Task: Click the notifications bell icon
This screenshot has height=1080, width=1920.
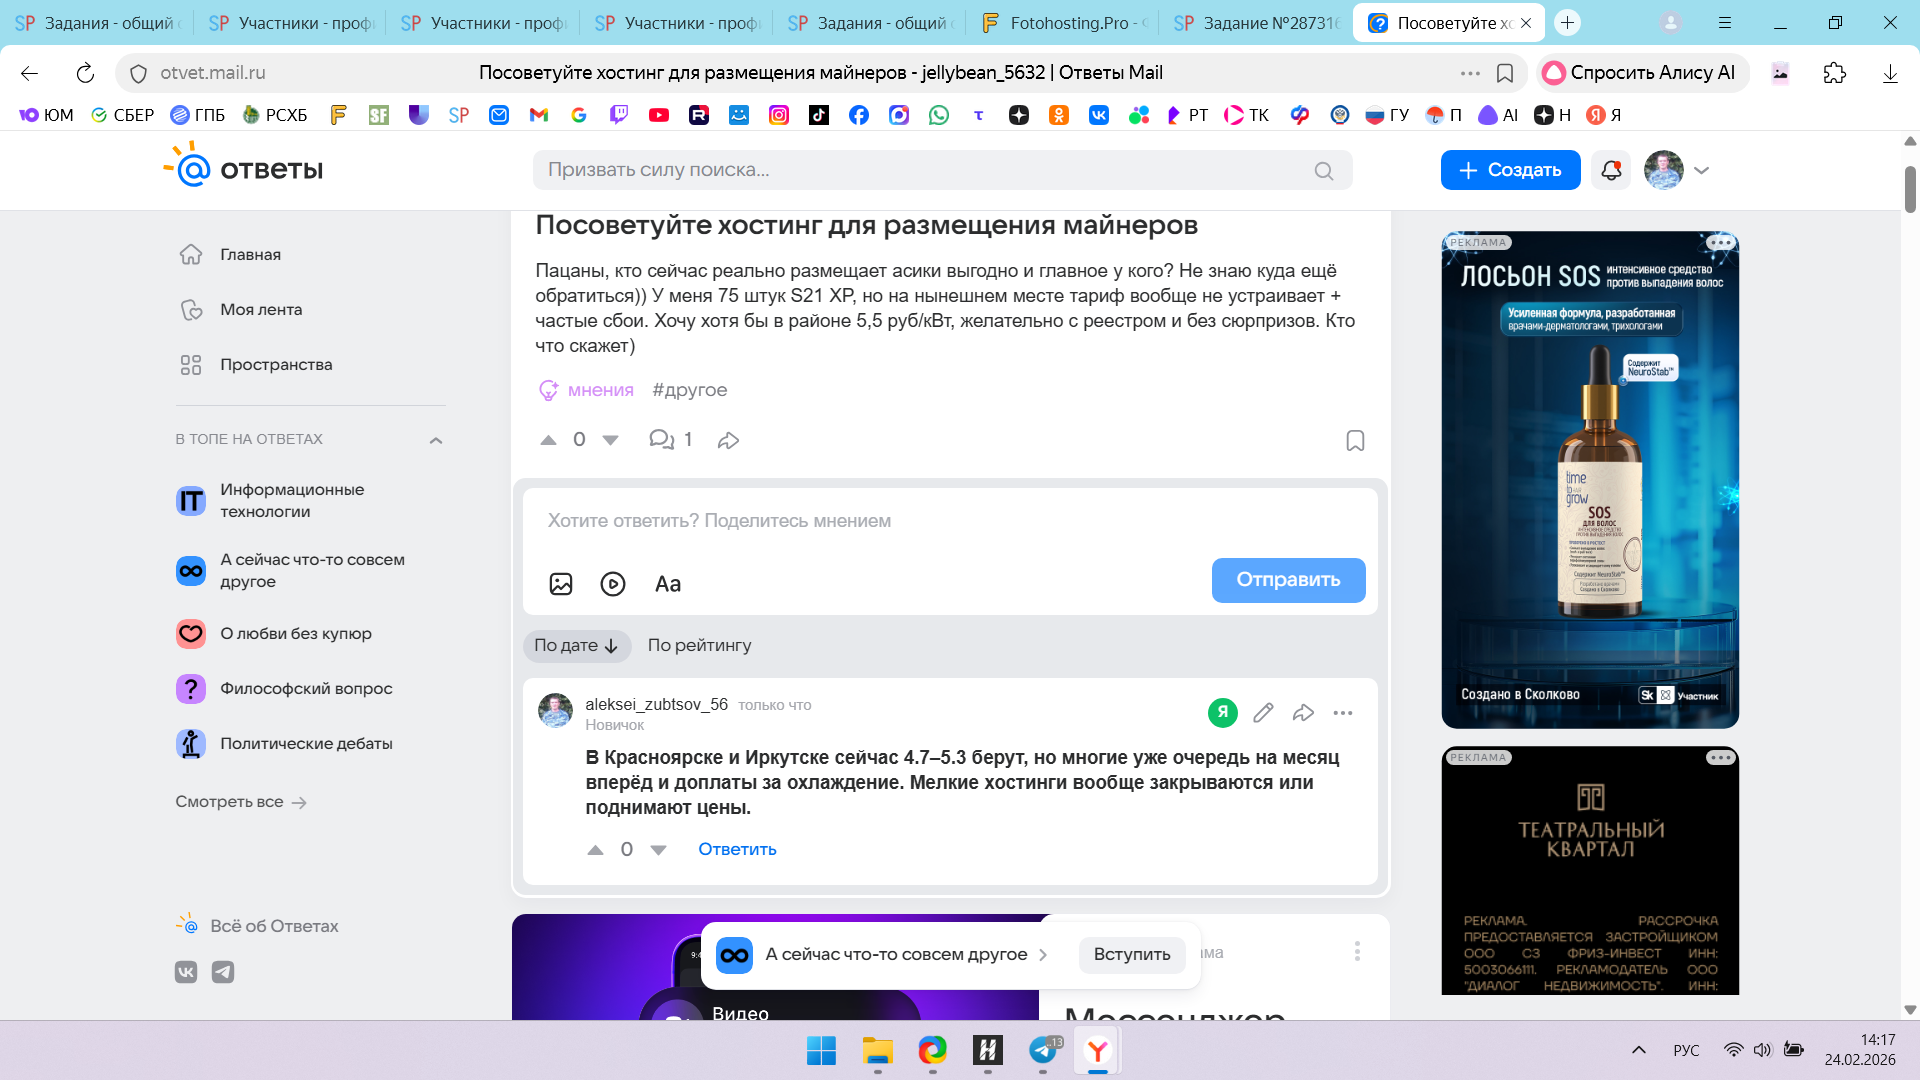Action: point(1610,170)
